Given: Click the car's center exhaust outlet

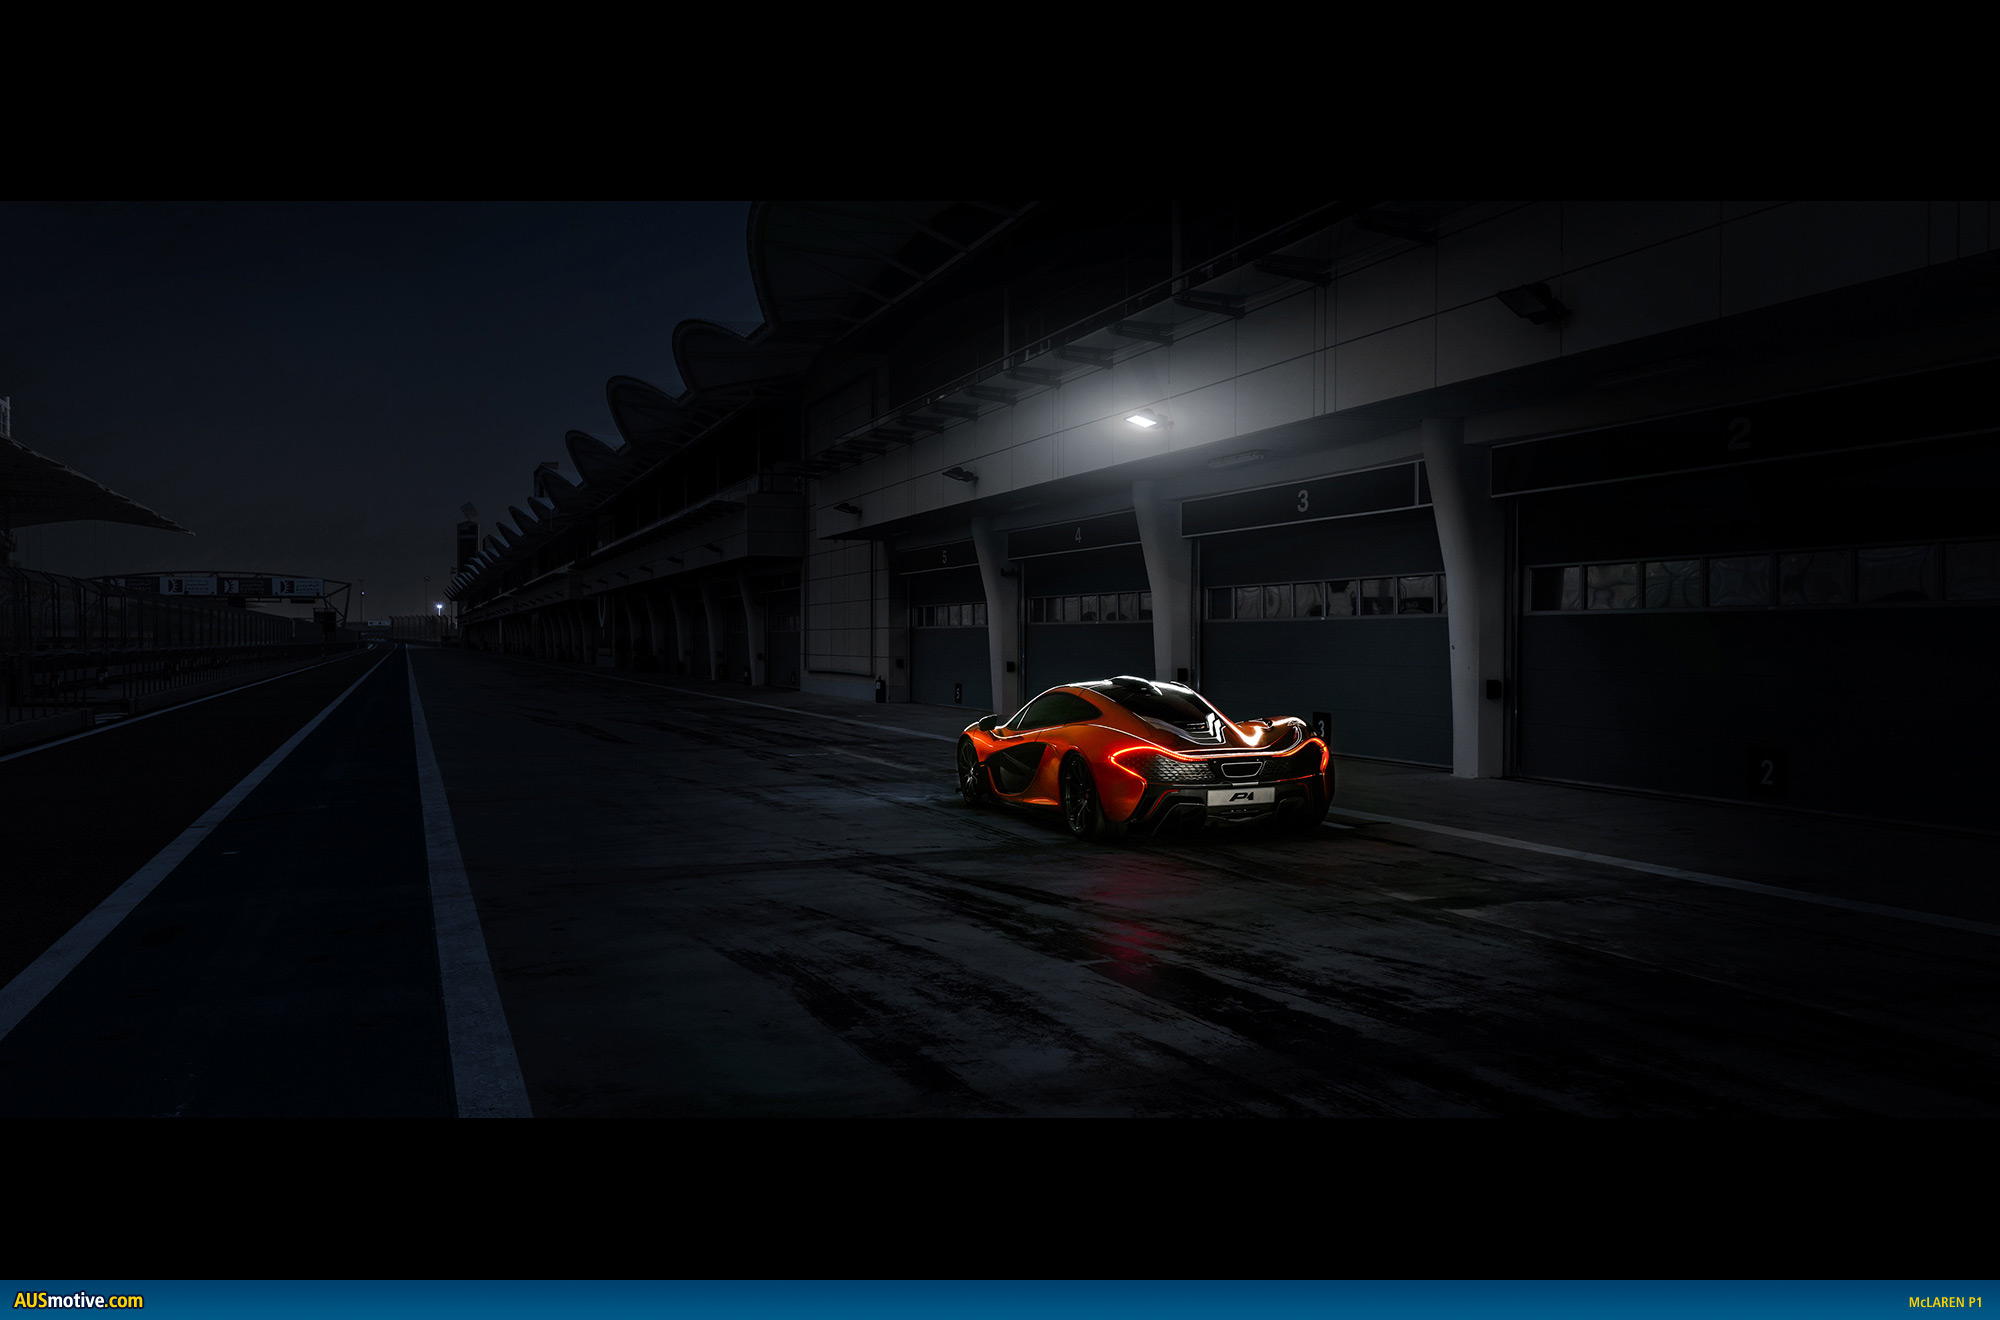Looking at the screenshot, I should point(1241,769).
